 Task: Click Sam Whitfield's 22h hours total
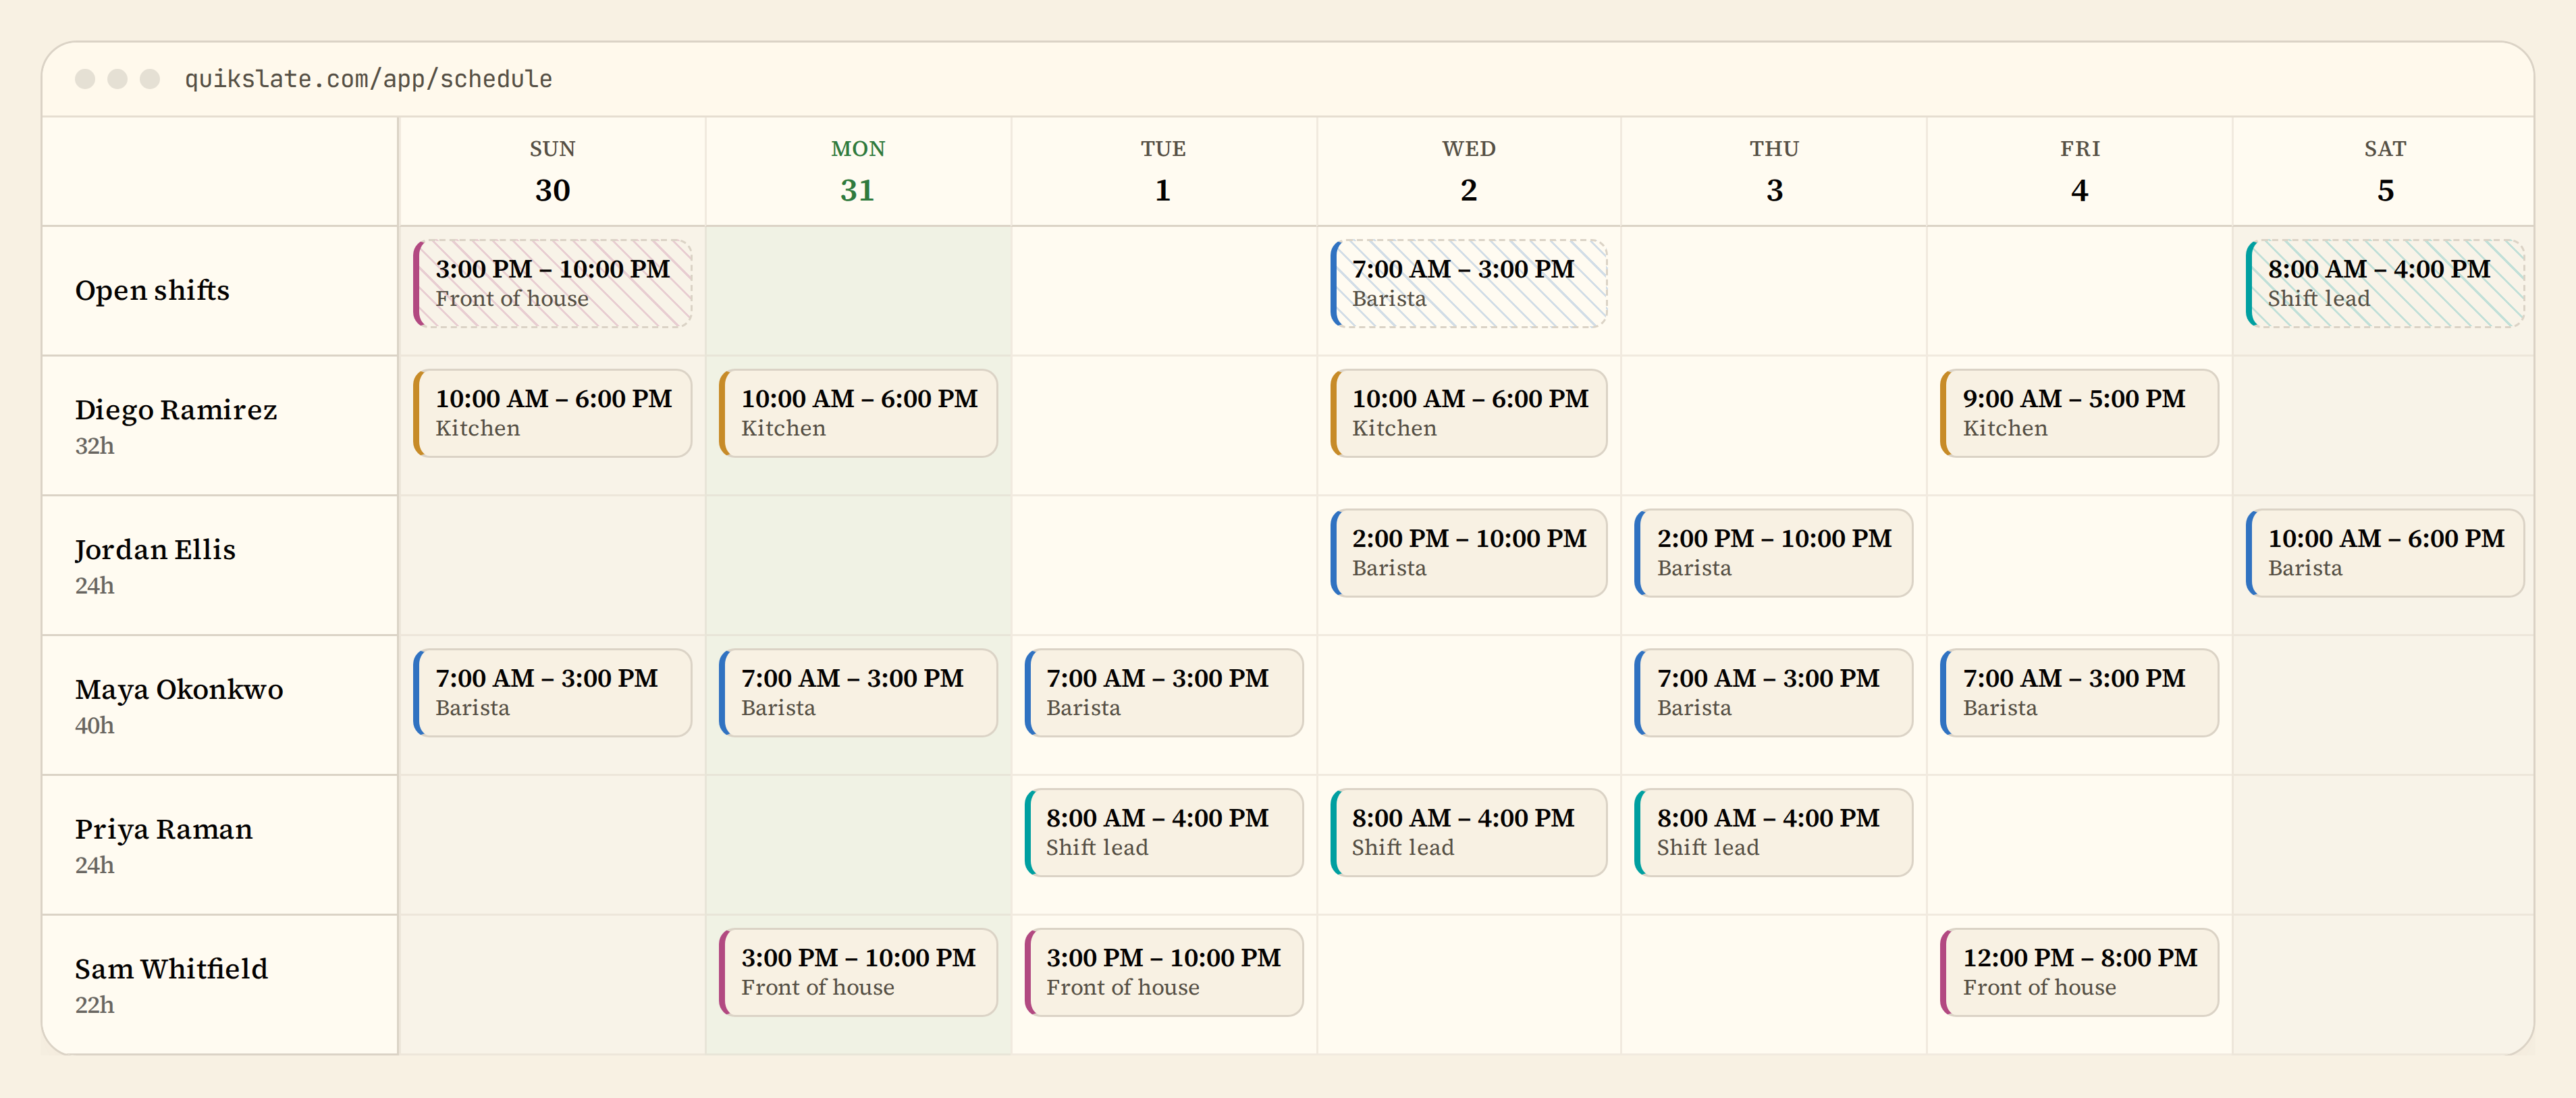[95, 1005]
